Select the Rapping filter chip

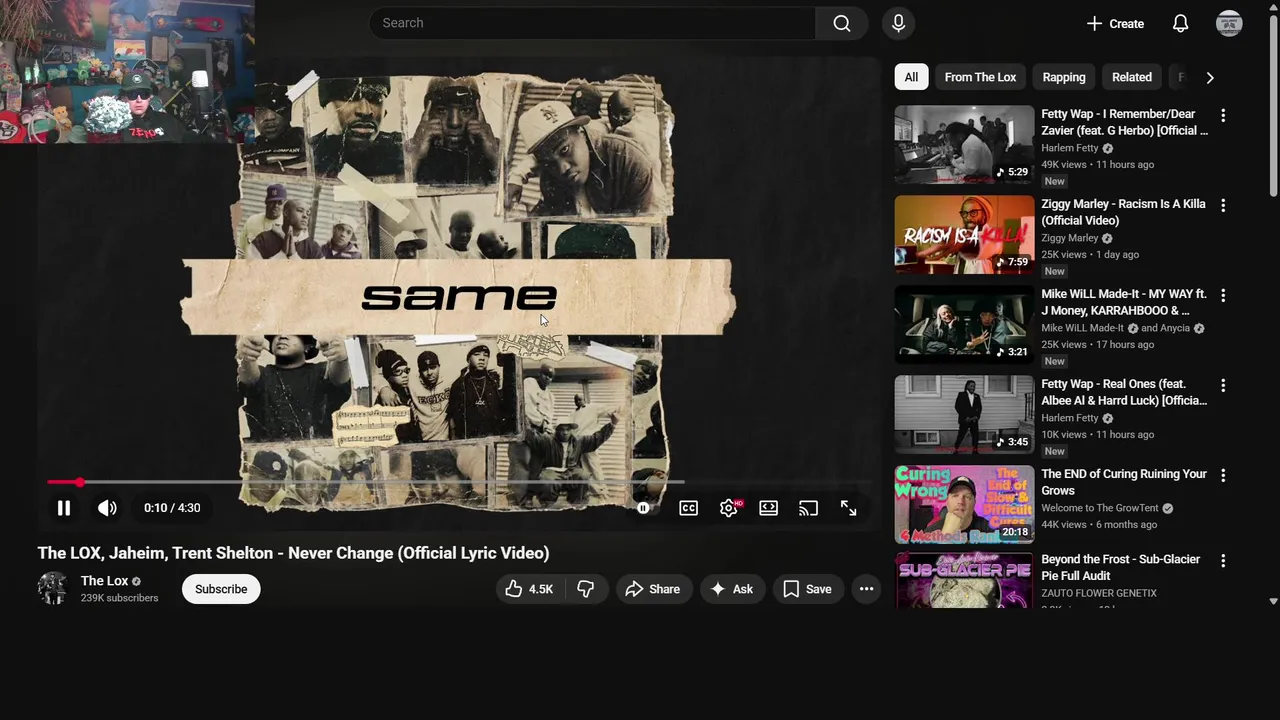1064,77
